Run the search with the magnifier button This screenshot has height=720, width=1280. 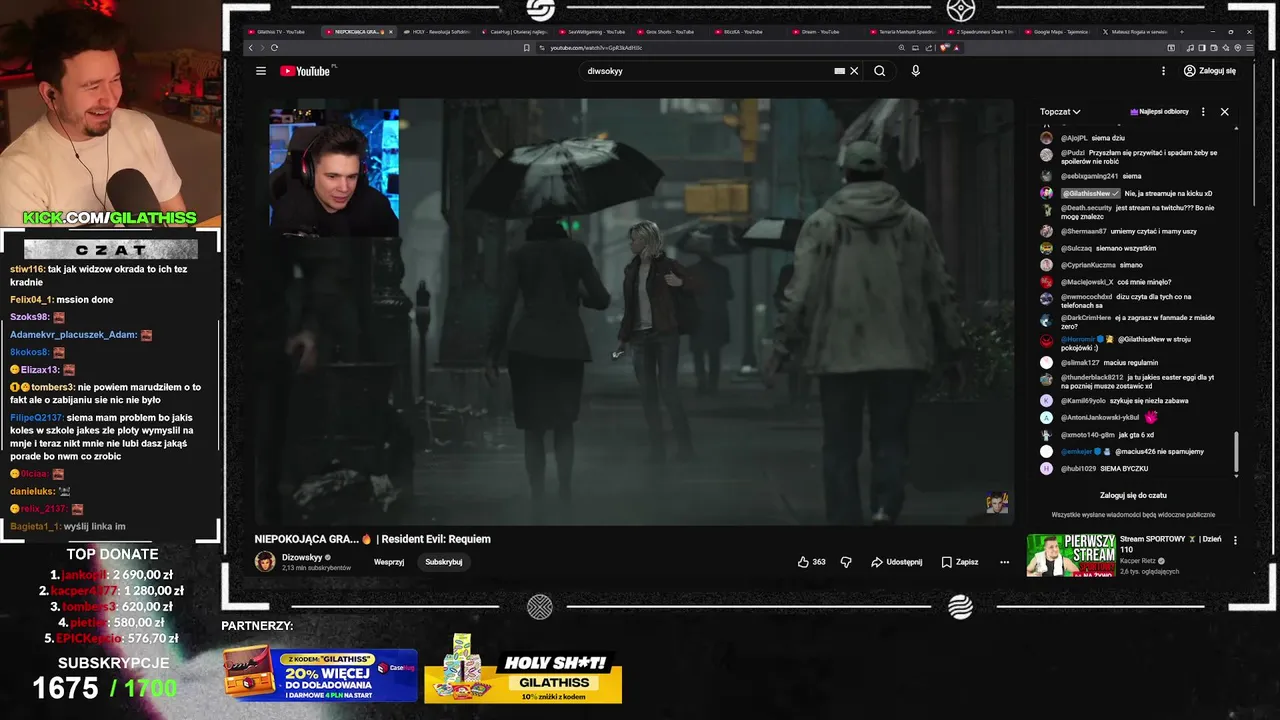coord(880,71)
